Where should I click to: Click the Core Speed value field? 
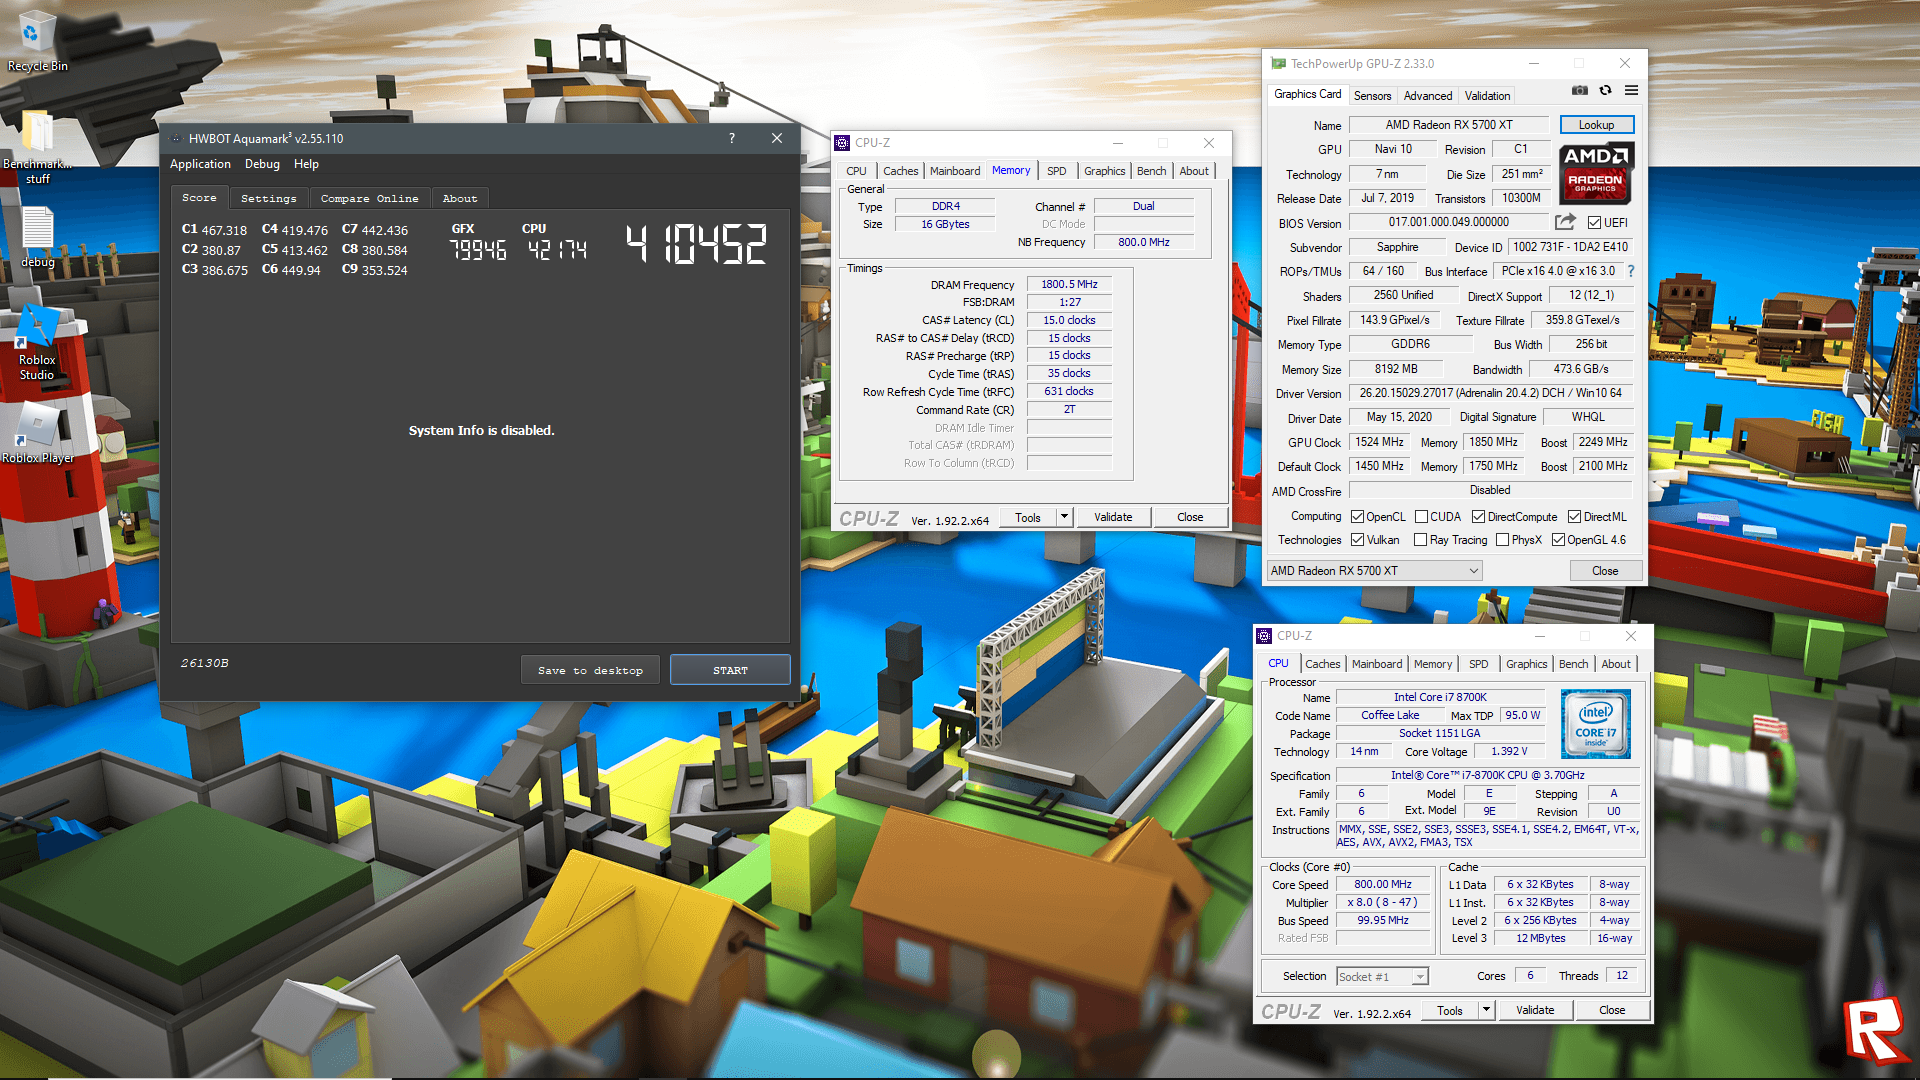1382,885
